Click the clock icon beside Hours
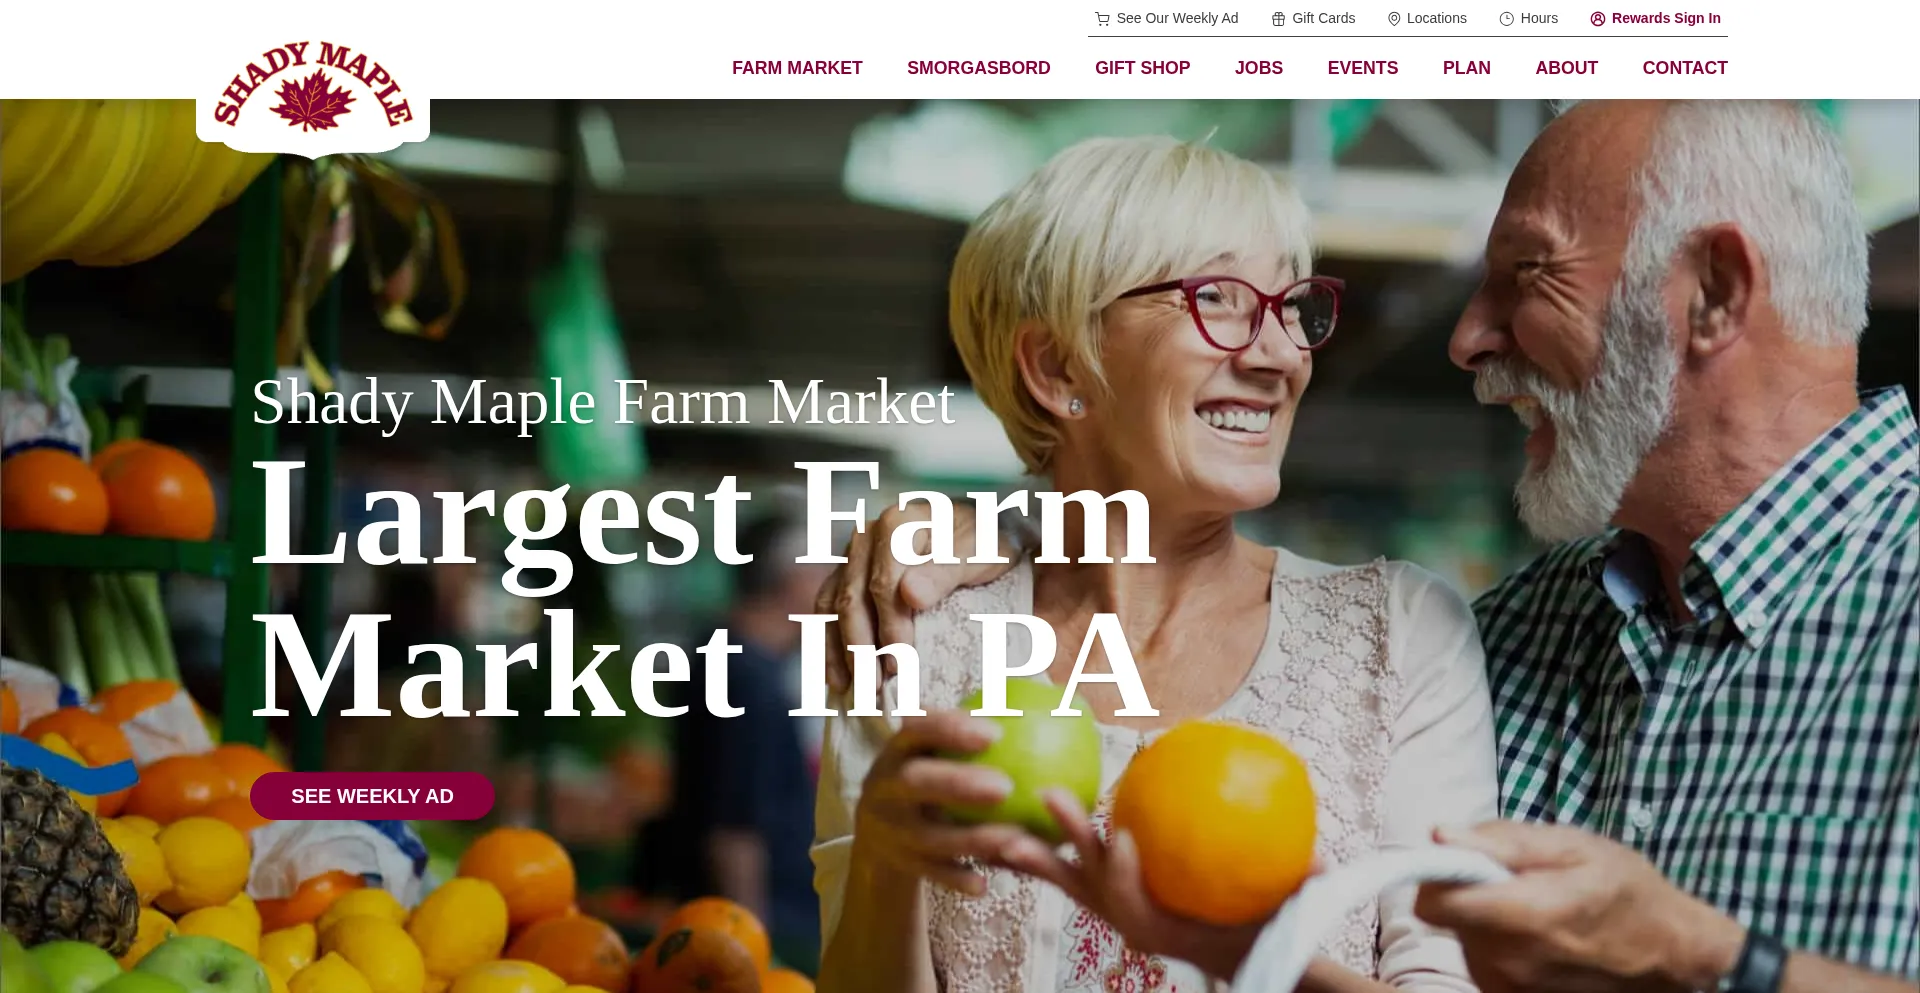Image resolution: width=1920 pixels, height=993 pixels. pos(1507,19)
